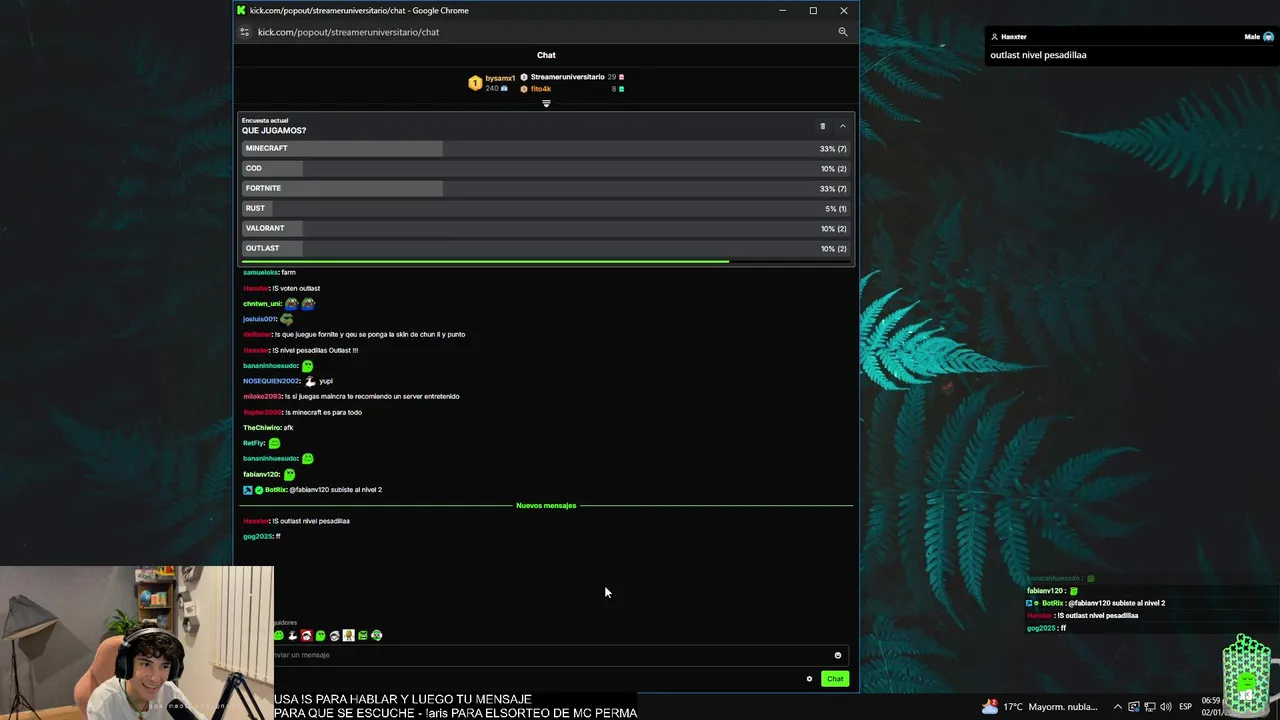Vote for the RUST poll option
The height and width of the screenshot is (720, 1280).
point(546,208)
